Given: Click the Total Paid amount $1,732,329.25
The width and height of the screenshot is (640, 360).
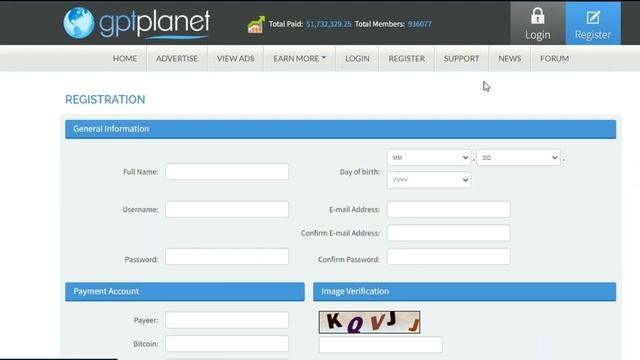Looking at the screenshot, I should [329, 24].
